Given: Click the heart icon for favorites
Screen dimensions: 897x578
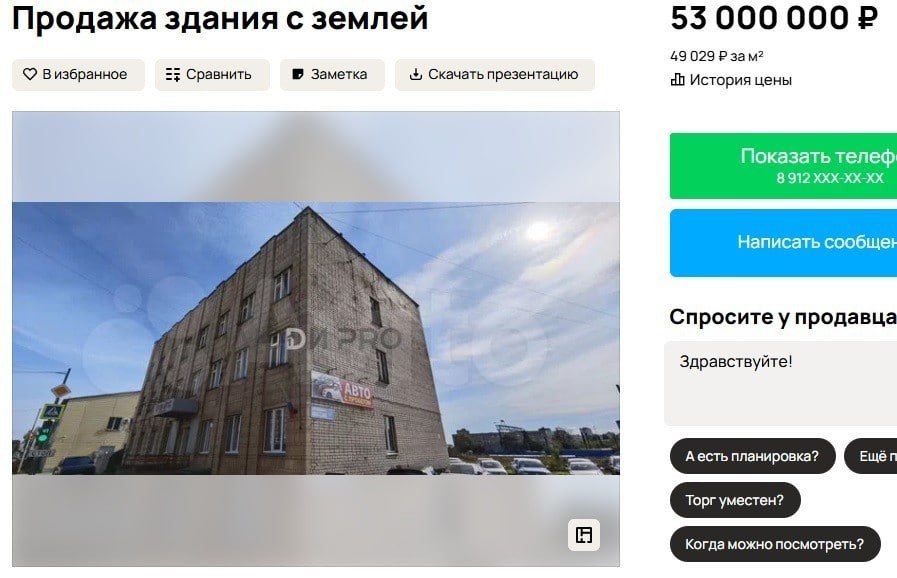Looking at the screenshot, I should (x=30, y=74).
